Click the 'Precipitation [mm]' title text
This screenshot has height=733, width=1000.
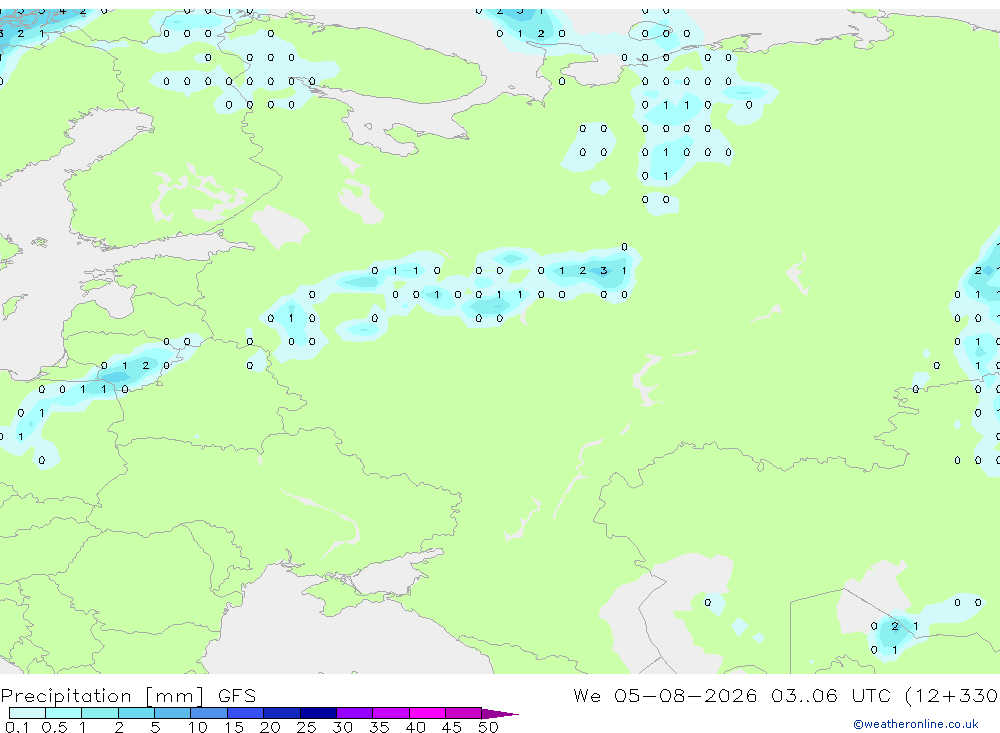(x=102, y=695)
